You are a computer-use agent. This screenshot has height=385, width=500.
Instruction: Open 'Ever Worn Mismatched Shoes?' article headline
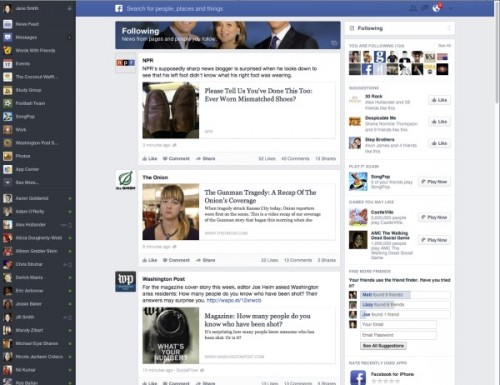coord(258,95)
